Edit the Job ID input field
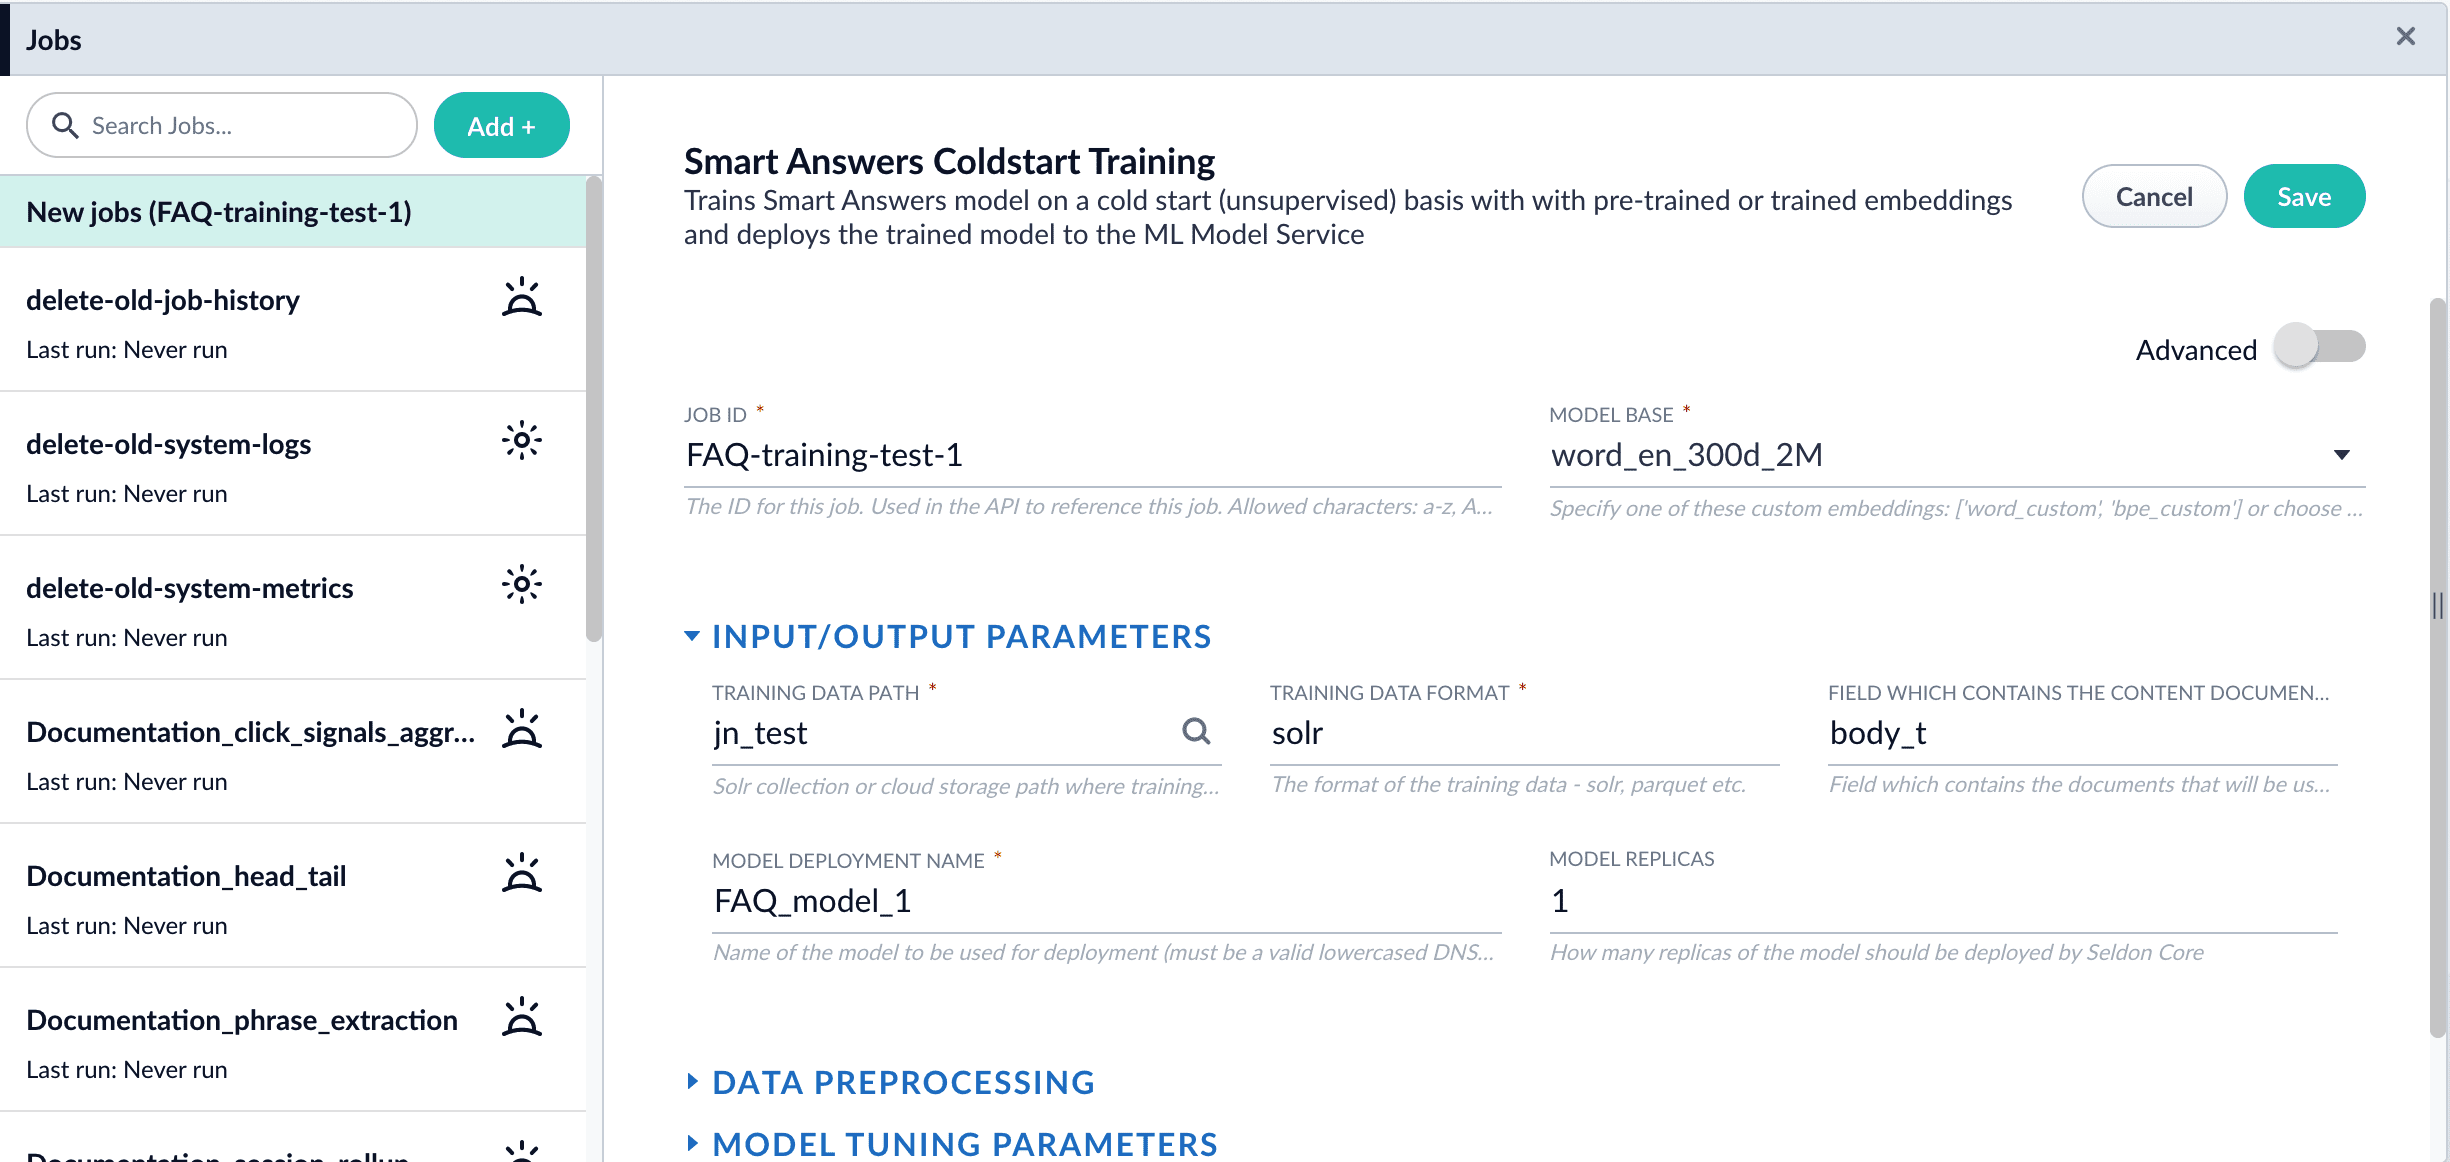Image resolution: width=2450 pixels, height=1162 pixels. point(900,454)
